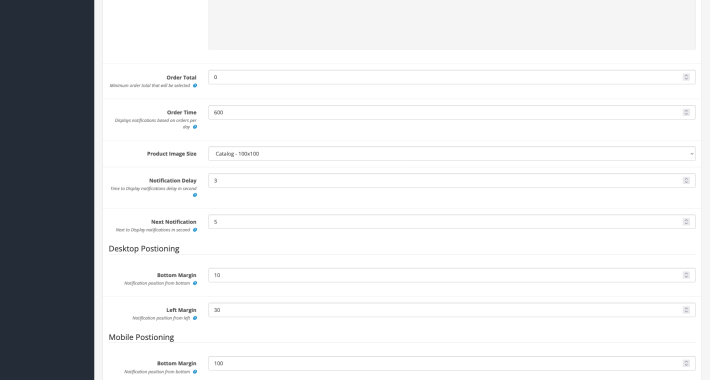This screenshot has width=710, height=380.
Task: Use the Desktop Bottom Margin spinner
Action: pyautogui.click(x=686, y=275)
